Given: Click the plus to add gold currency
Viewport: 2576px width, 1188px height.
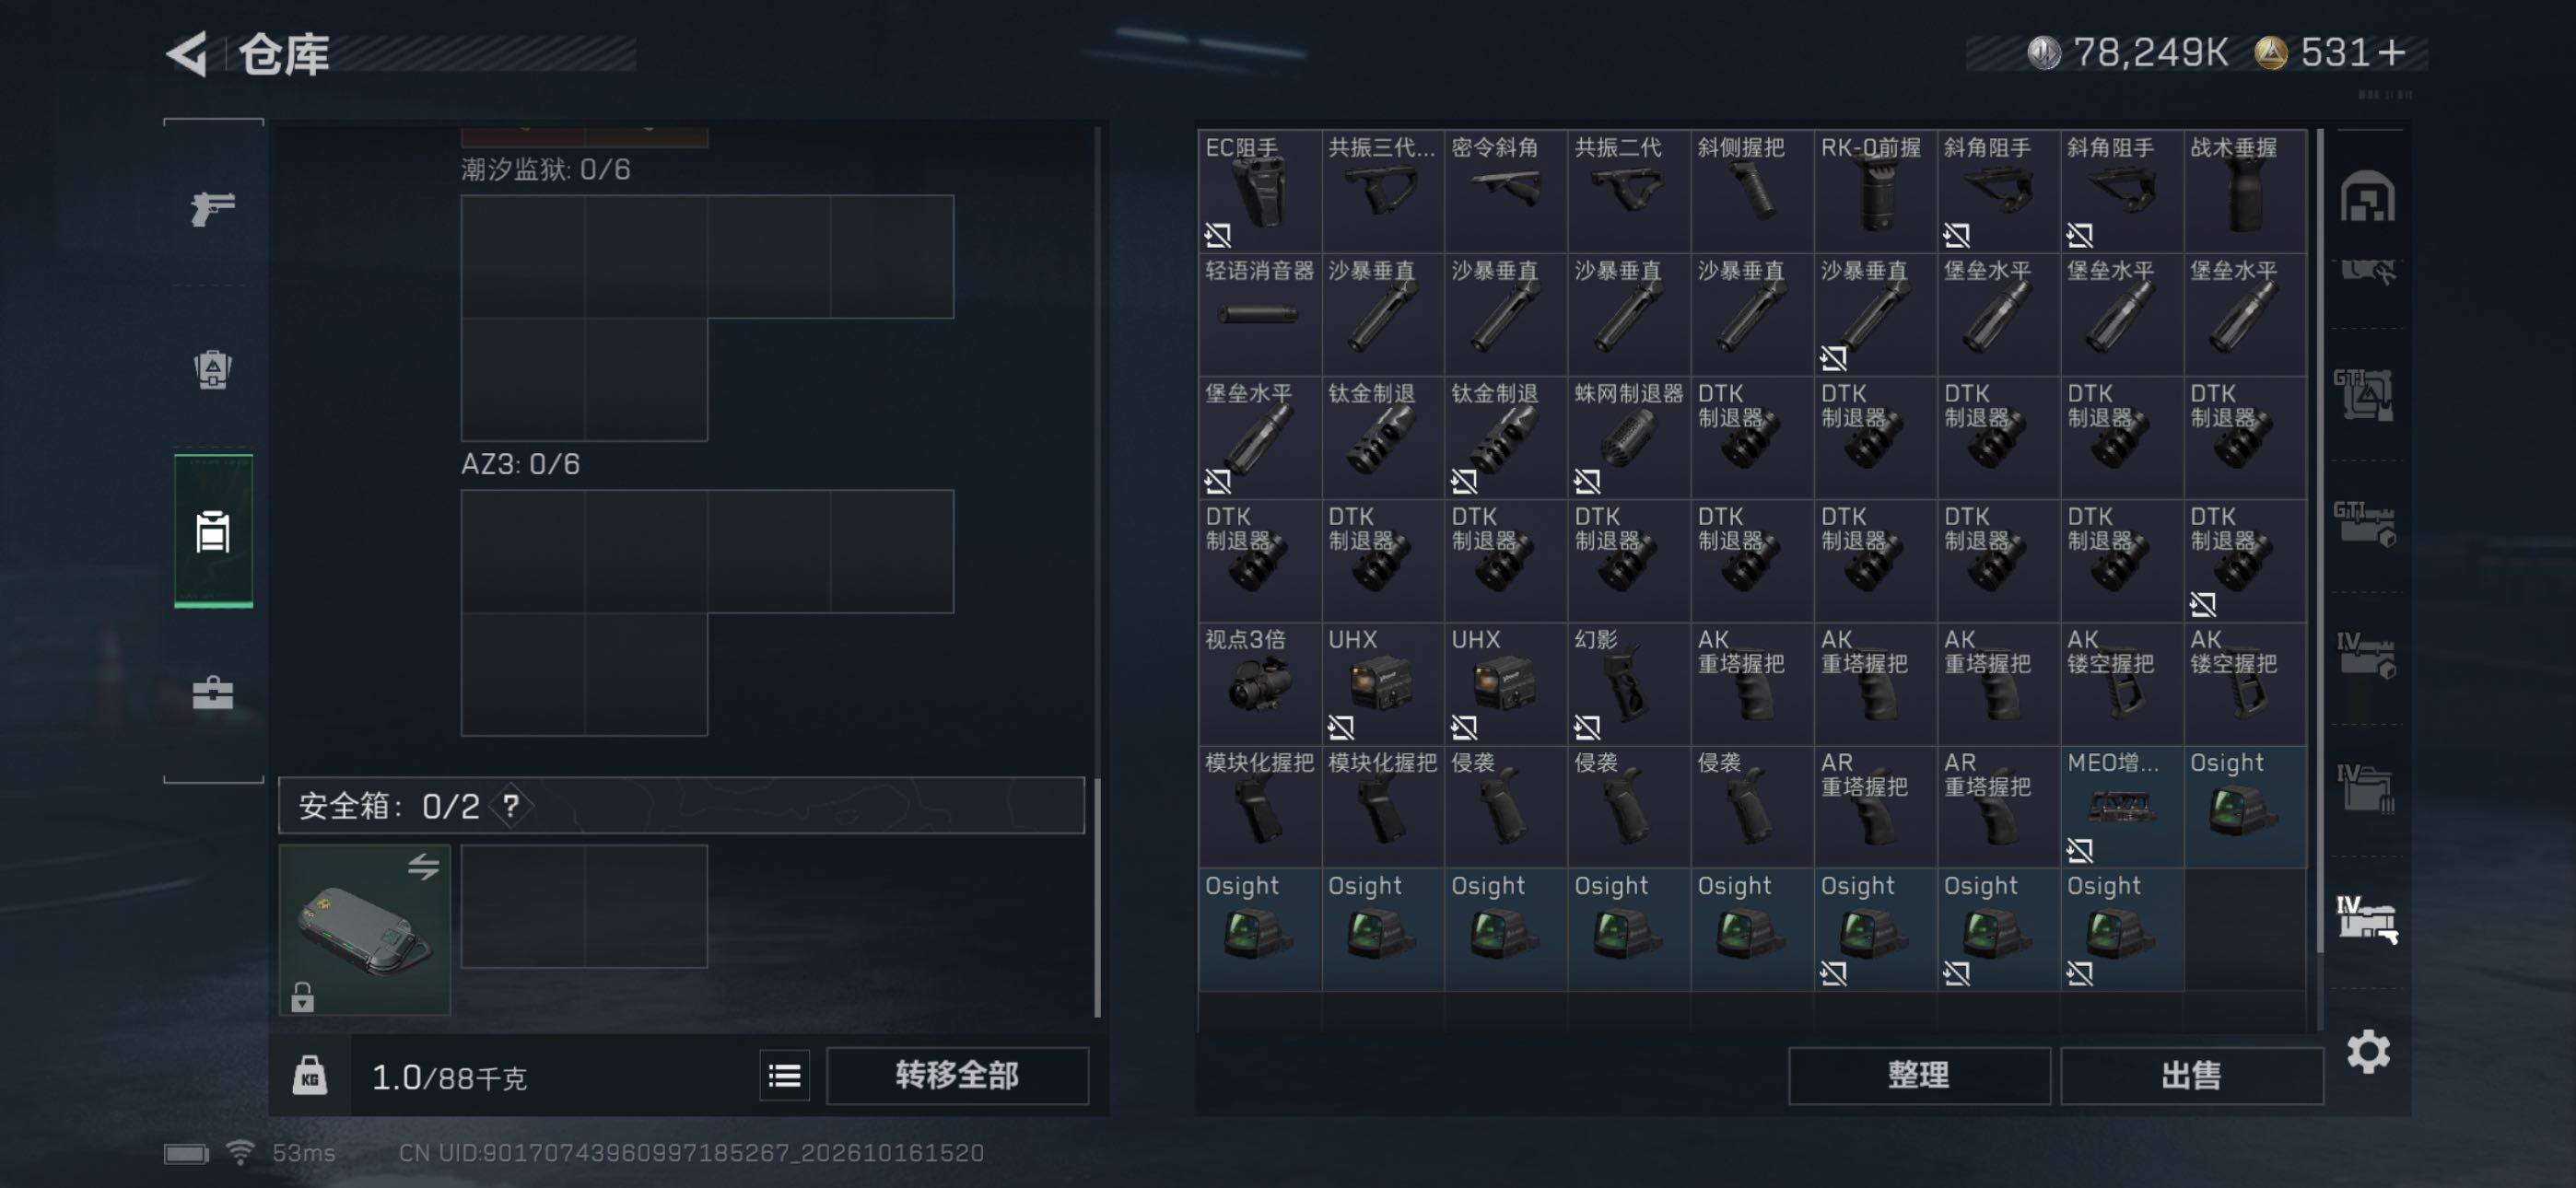Looking at the screenshot, I should click(x=2392, y=52).
